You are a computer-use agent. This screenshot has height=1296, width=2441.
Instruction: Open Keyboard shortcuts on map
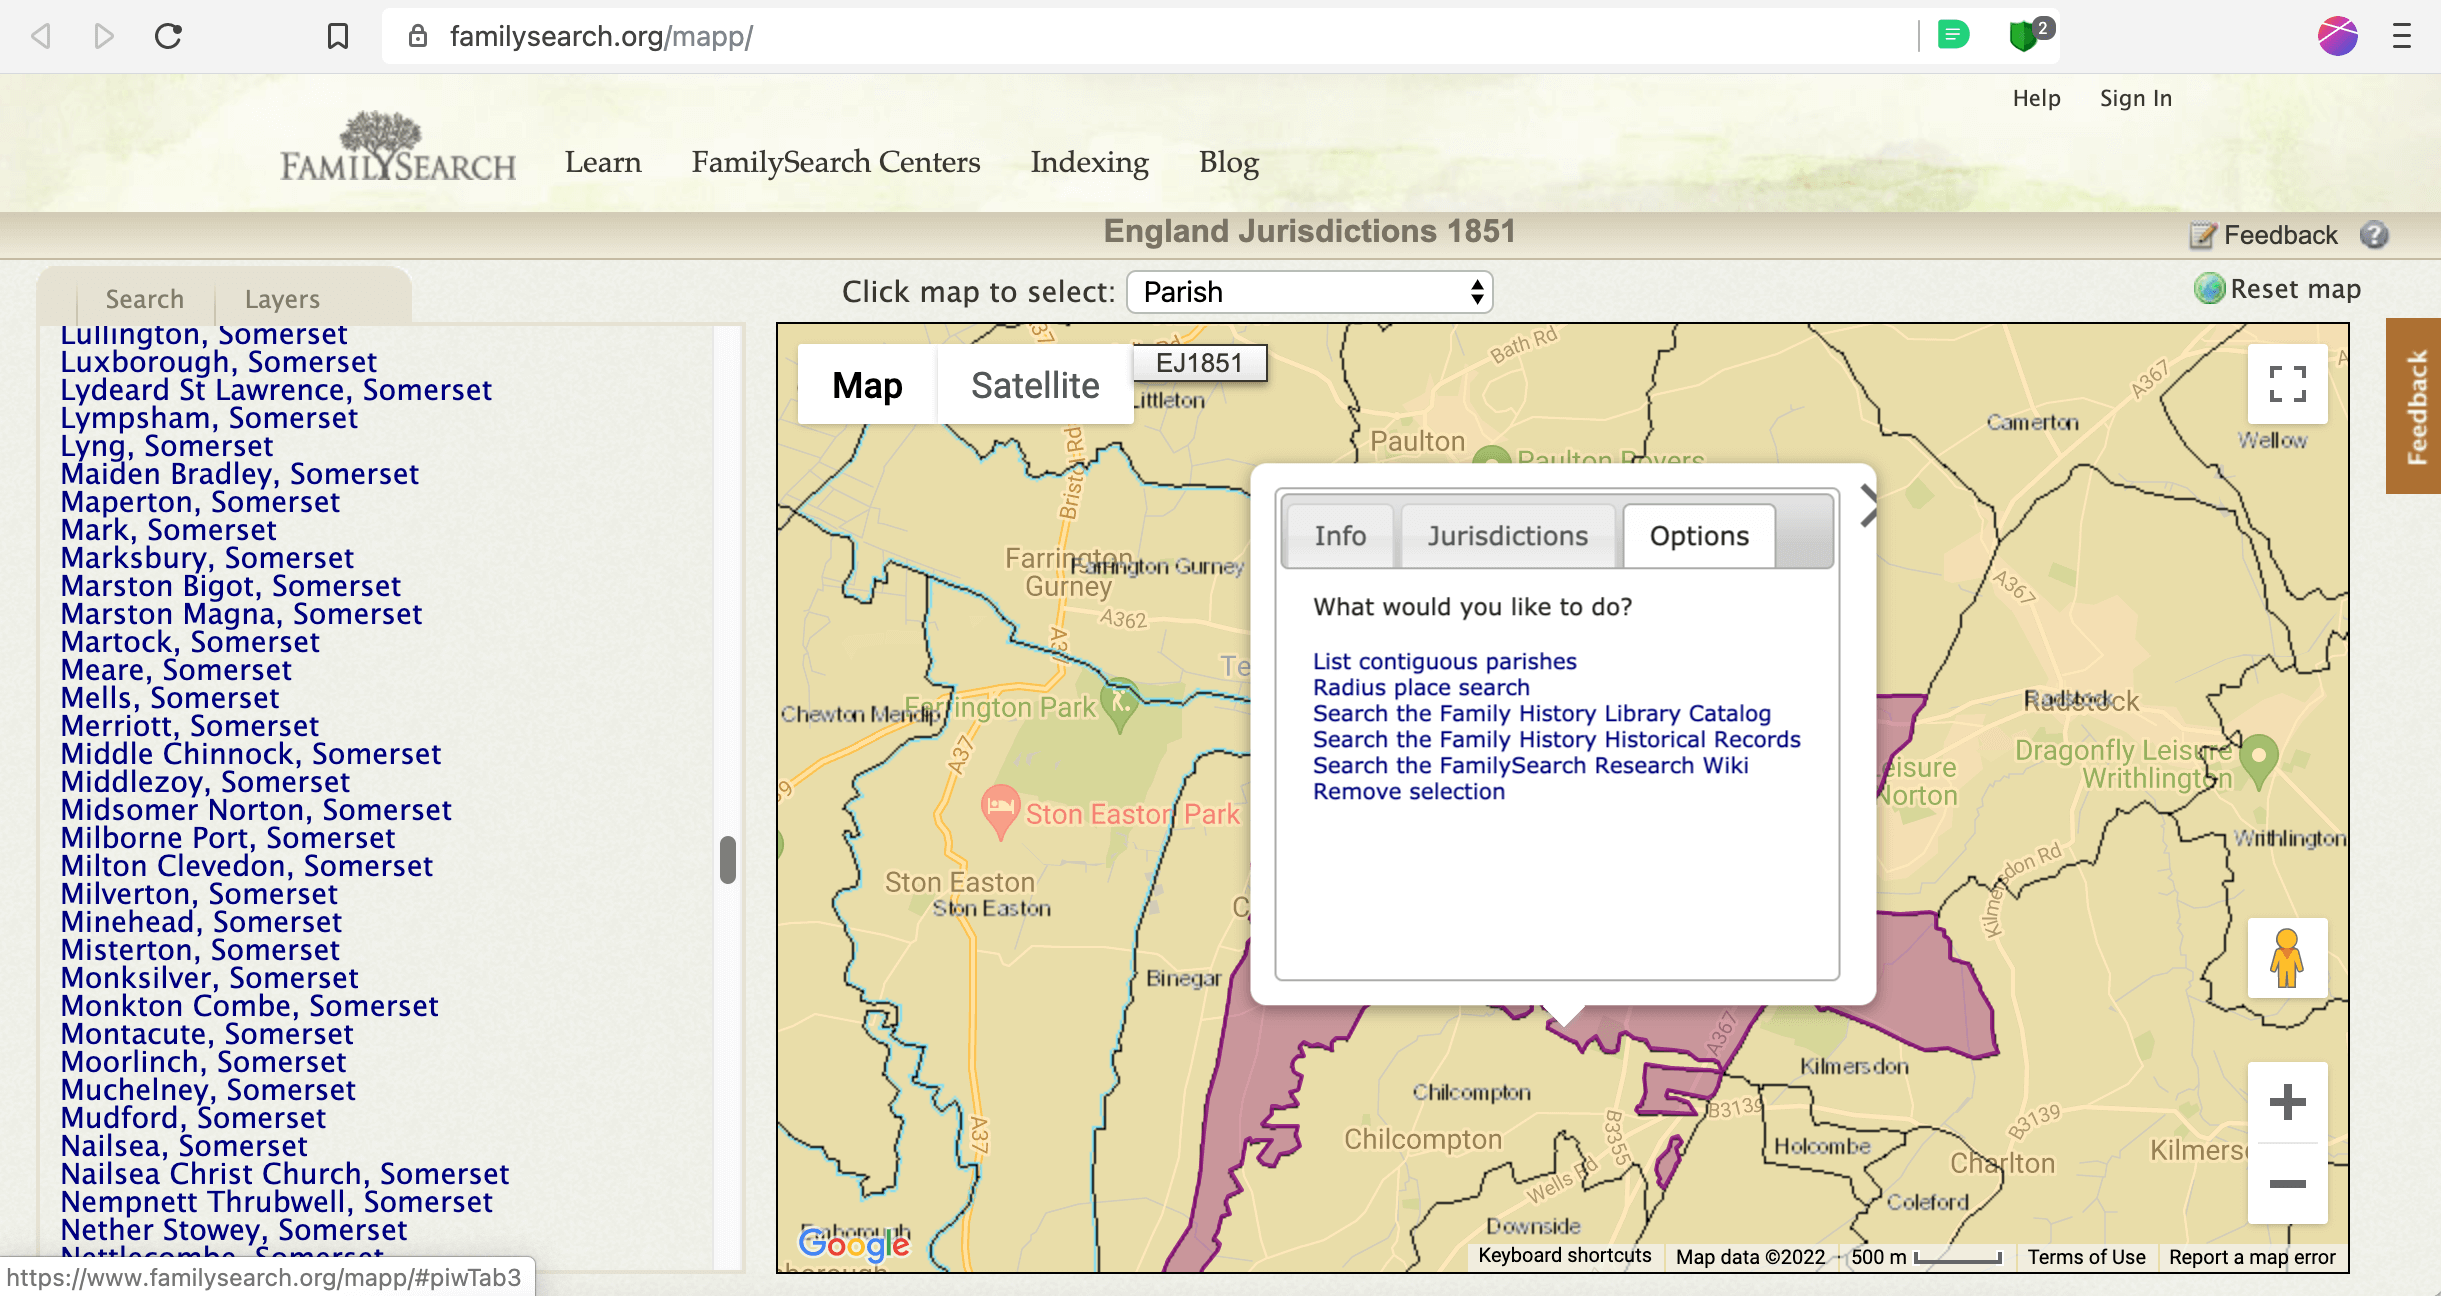(1565, 1256)
